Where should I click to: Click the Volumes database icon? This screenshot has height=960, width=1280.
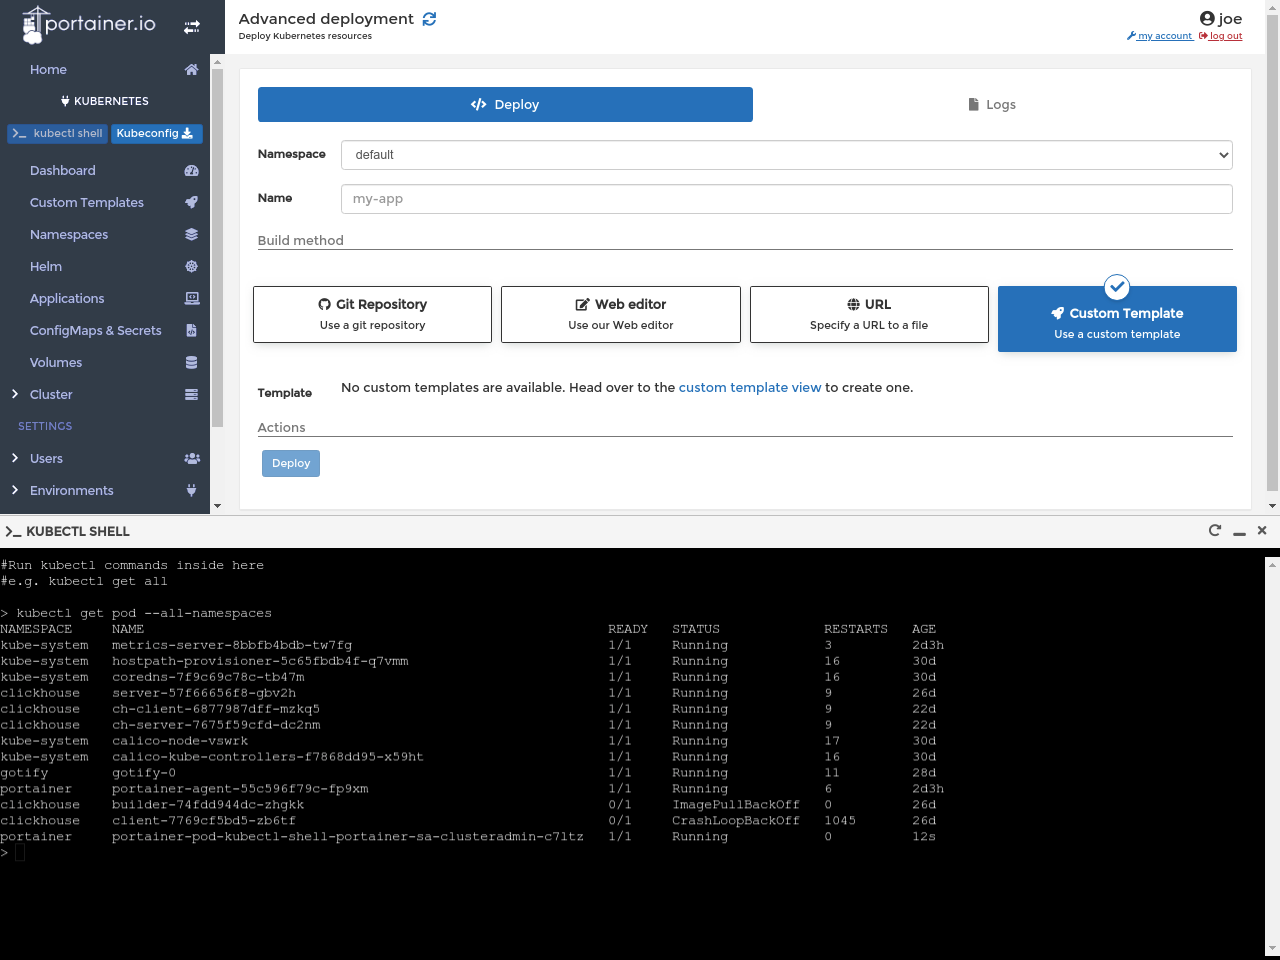pos(192,362)
